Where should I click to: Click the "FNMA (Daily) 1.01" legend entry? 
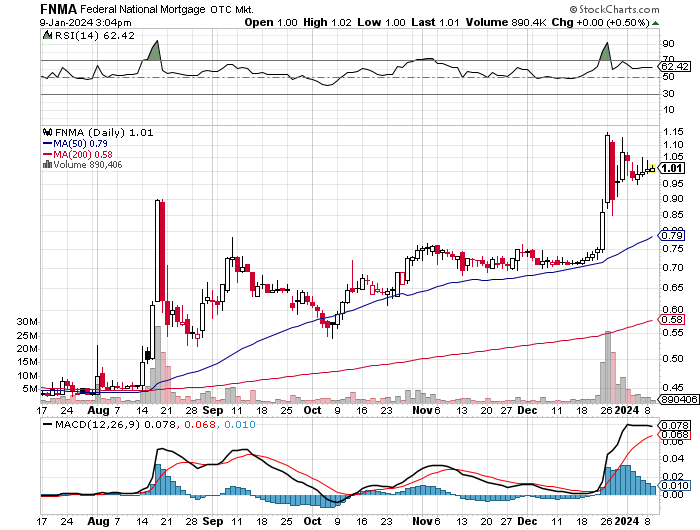104,133
